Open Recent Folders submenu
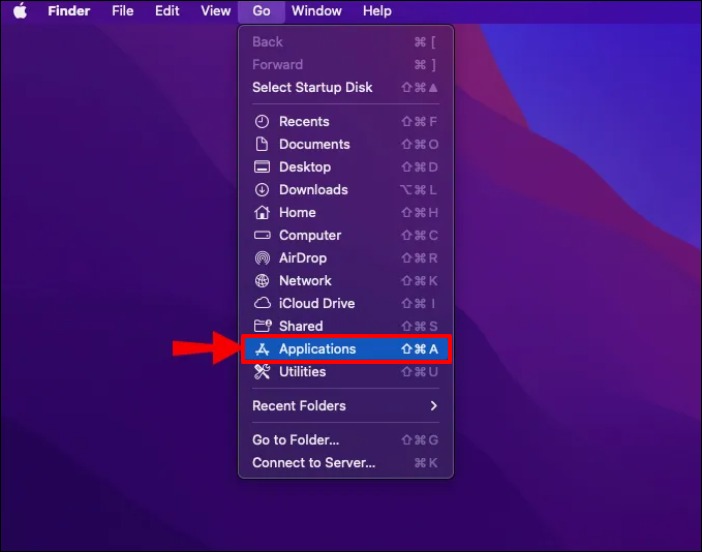This screenshot has height=552, width=702. tap(346, 406)
